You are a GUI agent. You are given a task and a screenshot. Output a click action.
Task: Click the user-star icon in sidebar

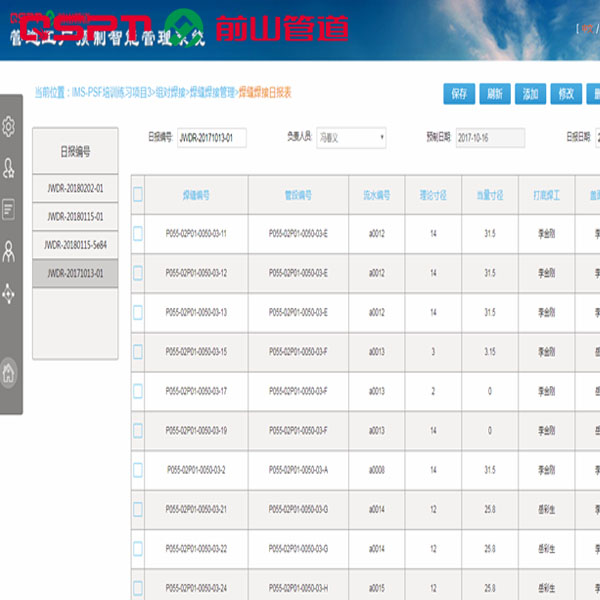pos(9,168)
